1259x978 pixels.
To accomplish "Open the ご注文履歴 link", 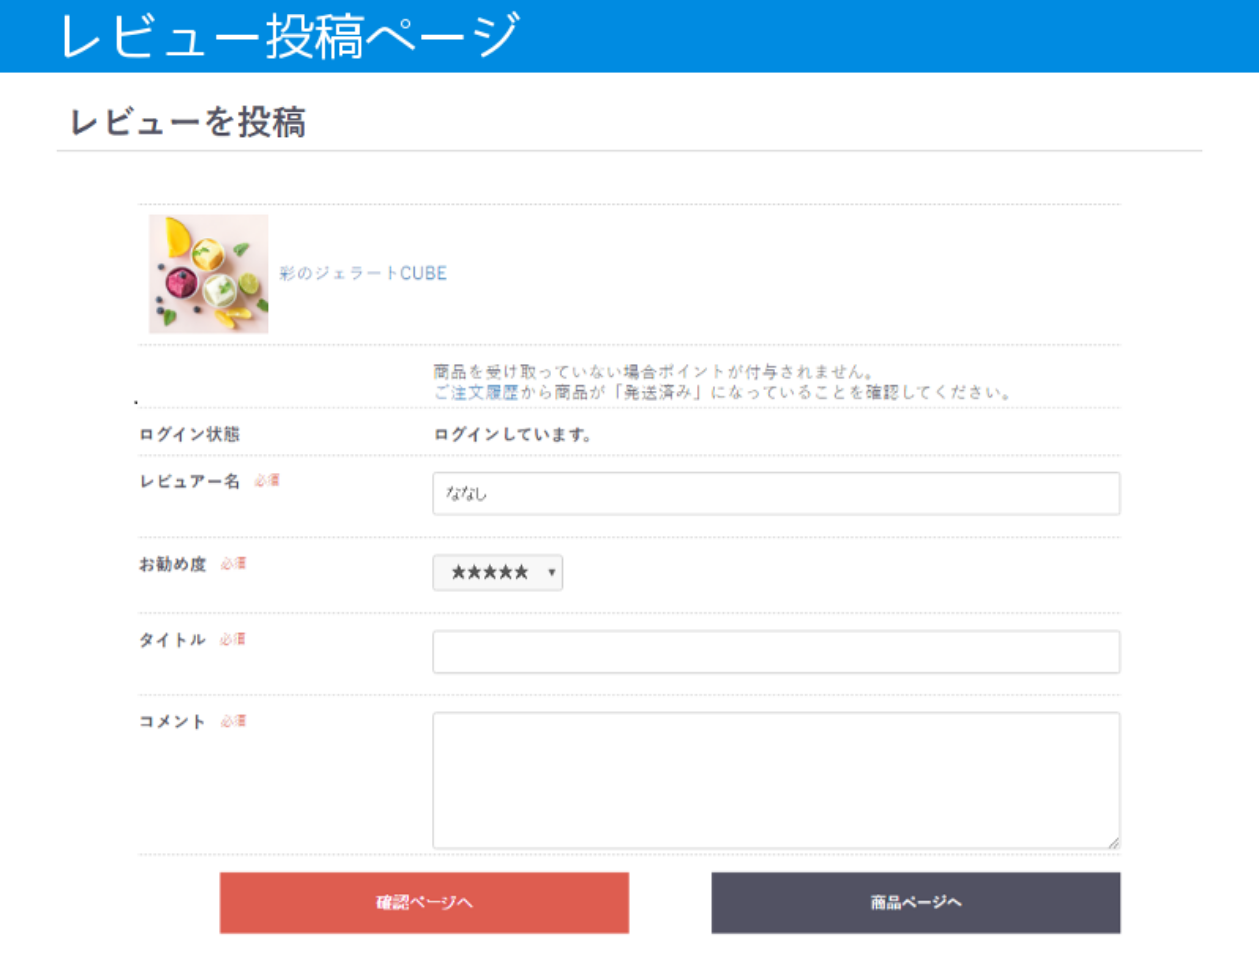I will 476,392.
